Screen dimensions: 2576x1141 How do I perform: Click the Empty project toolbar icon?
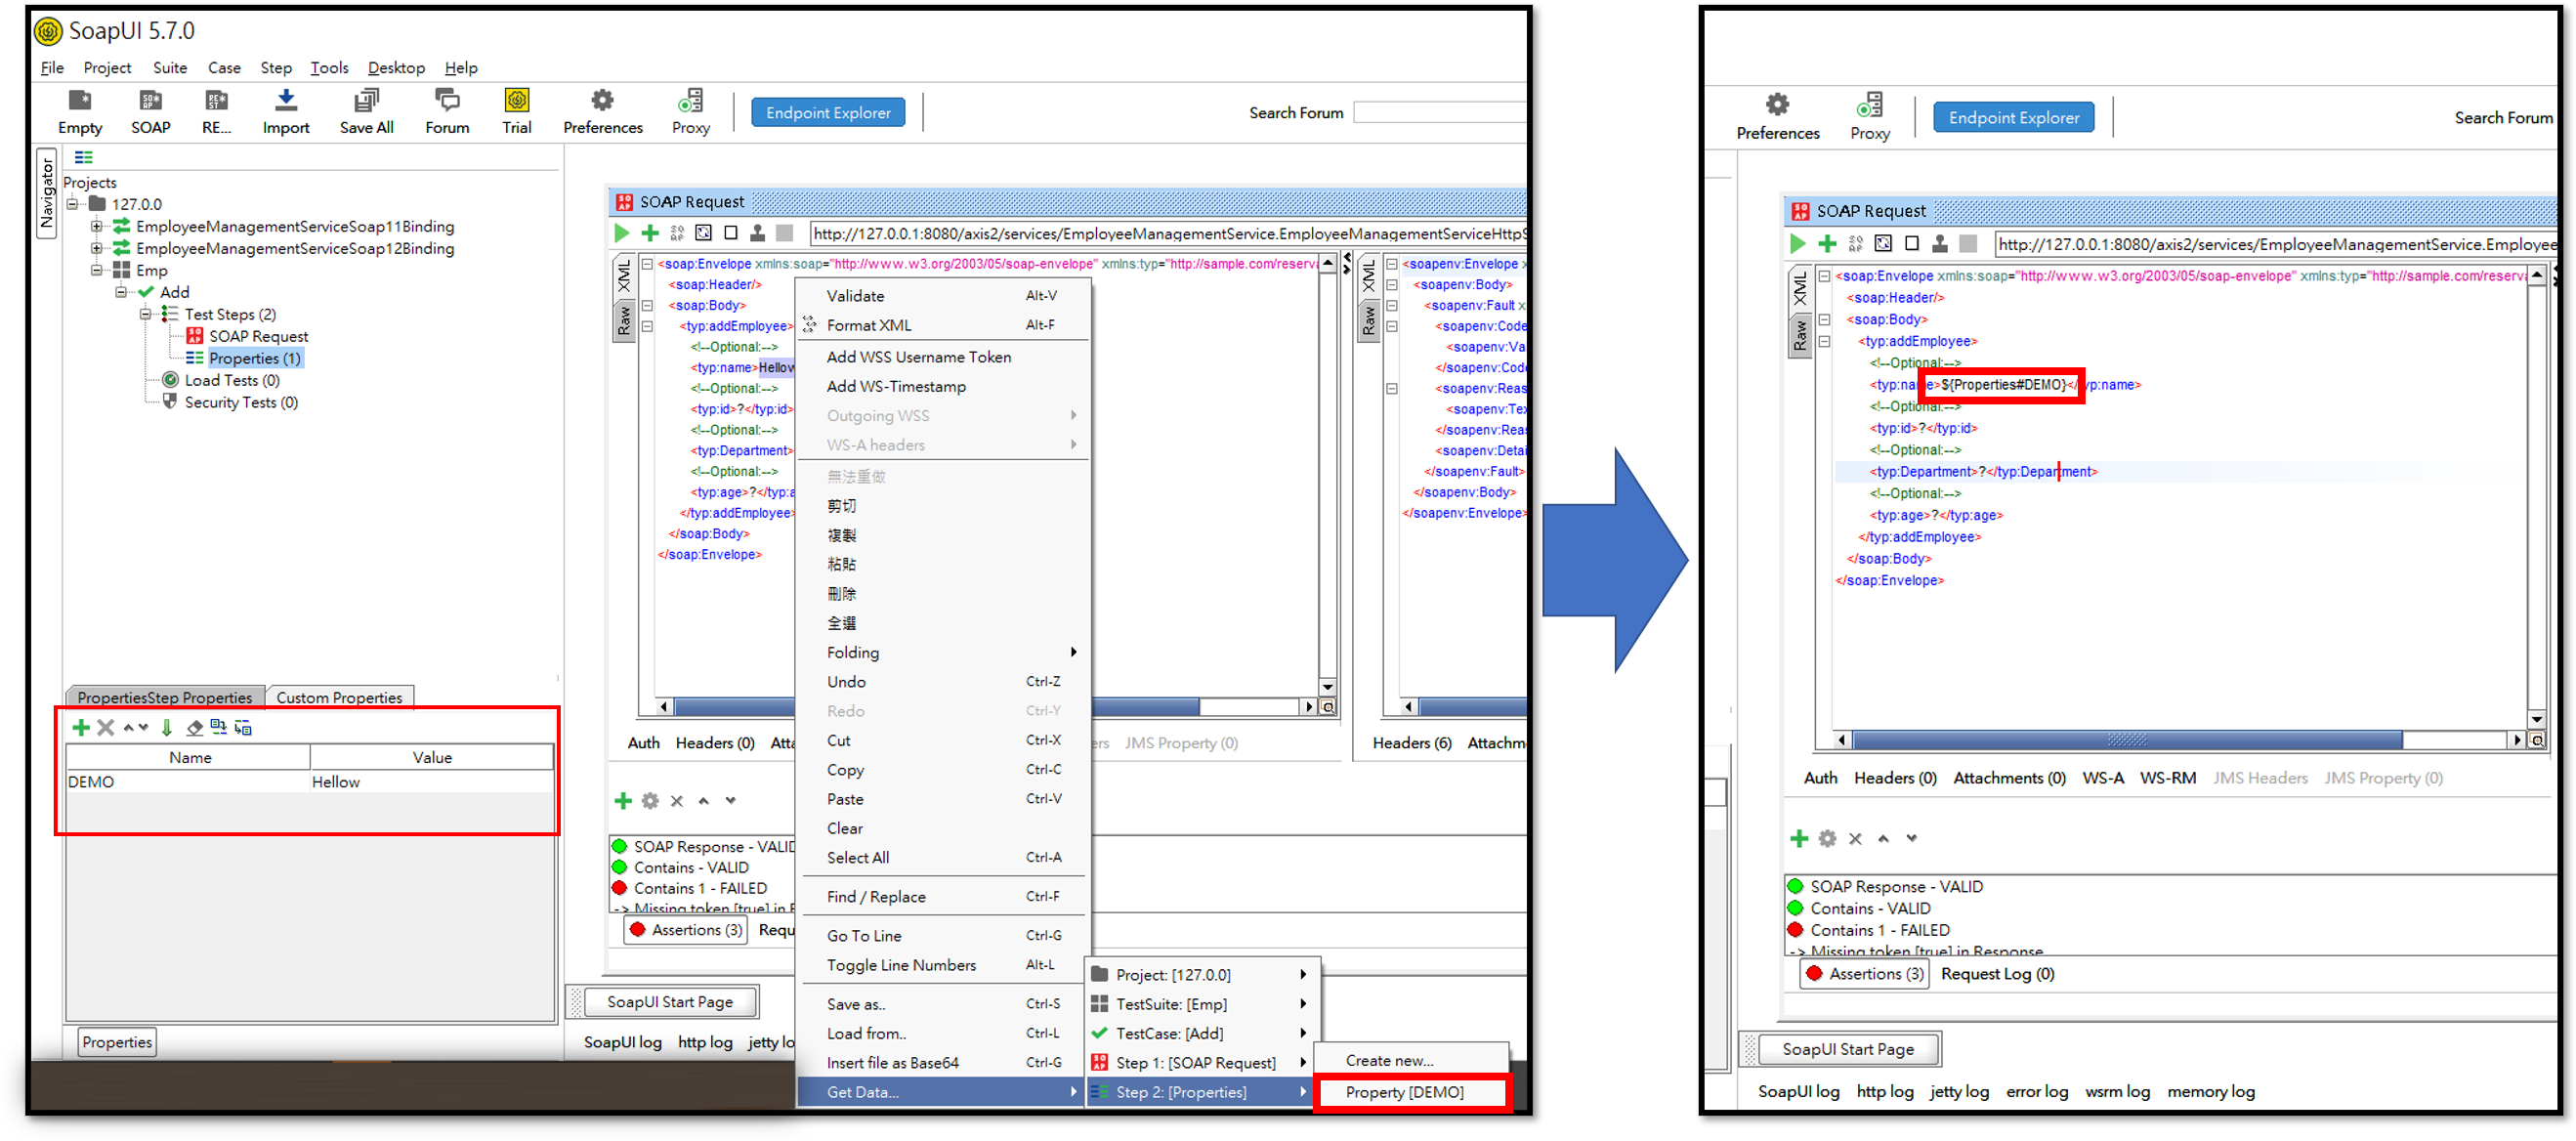(x=79, y=101)
